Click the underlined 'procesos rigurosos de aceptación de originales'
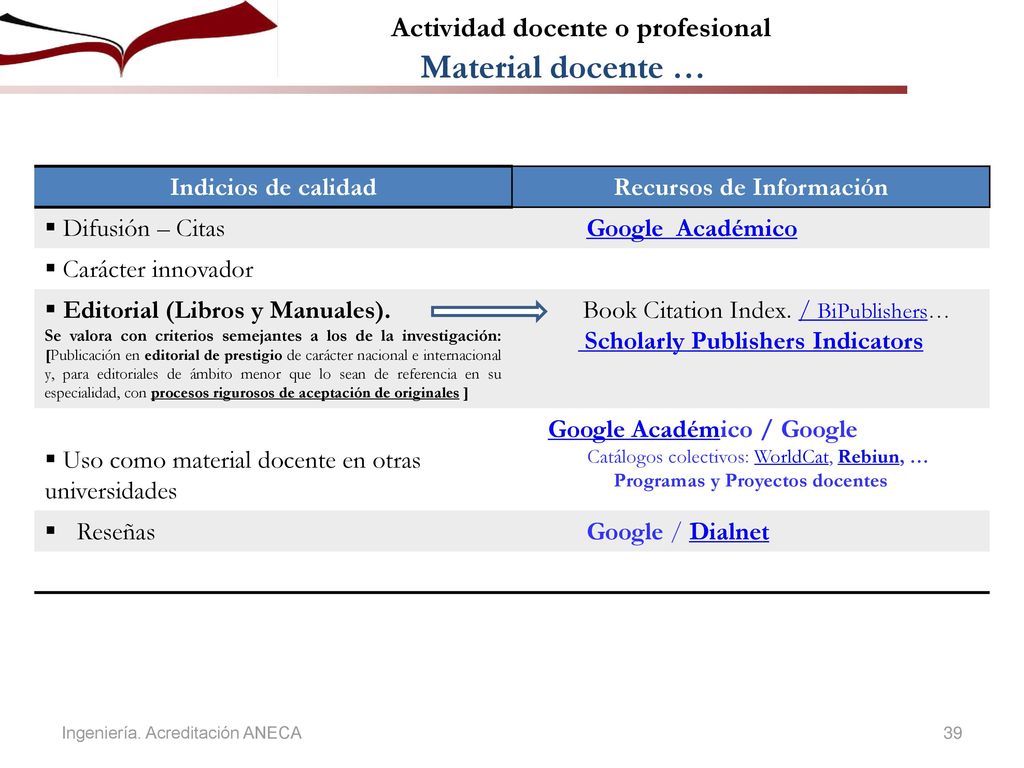The height and width of the screenshot is (768, 1024). 305,393
